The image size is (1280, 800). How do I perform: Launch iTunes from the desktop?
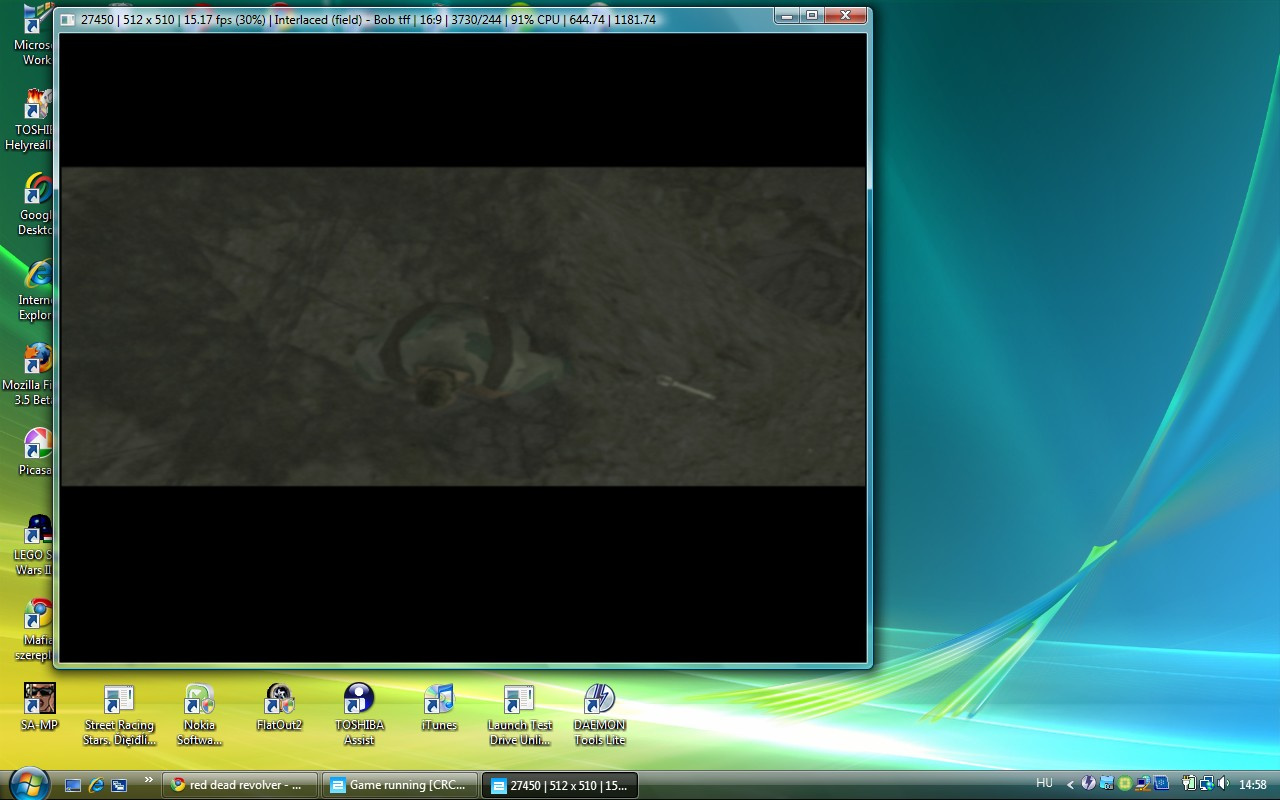pyautogui.click(x=439, y=707)
